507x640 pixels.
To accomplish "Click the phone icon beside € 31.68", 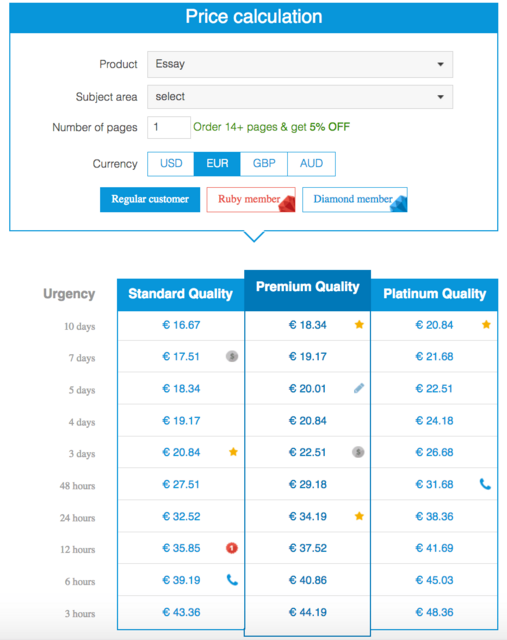I will pos(485,484).
